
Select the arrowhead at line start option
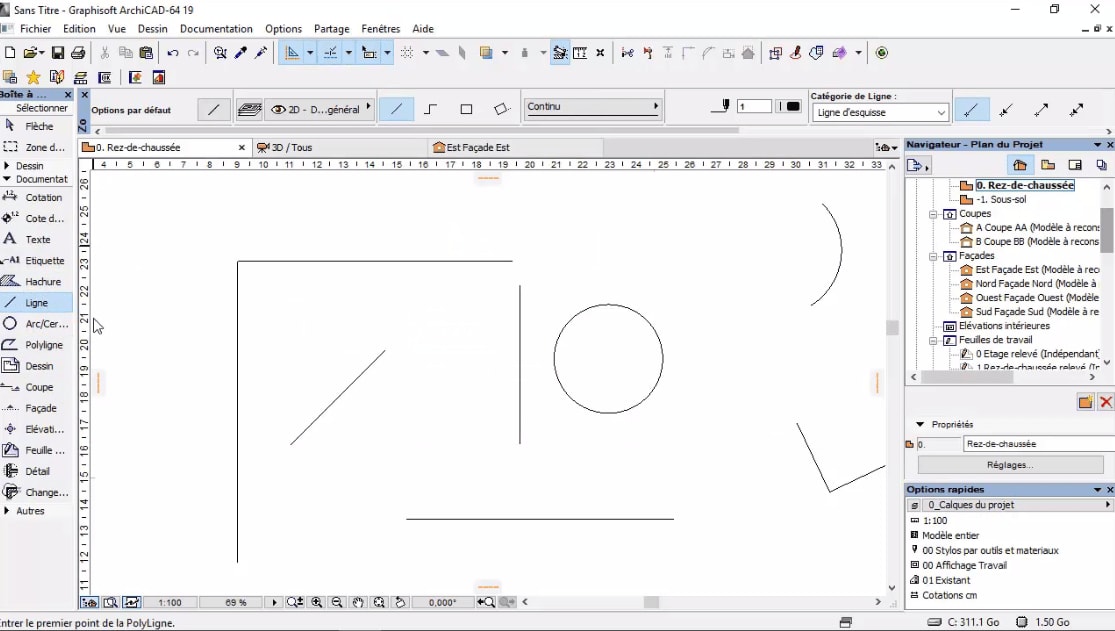point(1005,110)
